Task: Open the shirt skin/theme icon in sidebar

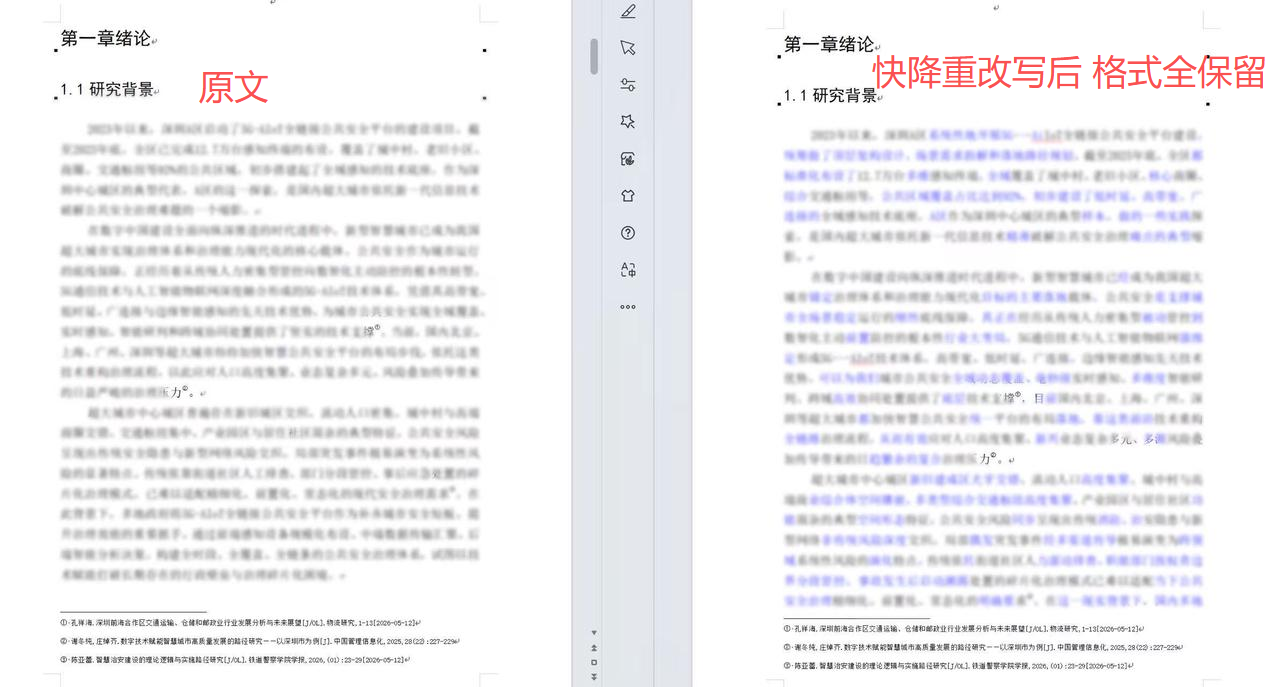Action: 628,196
